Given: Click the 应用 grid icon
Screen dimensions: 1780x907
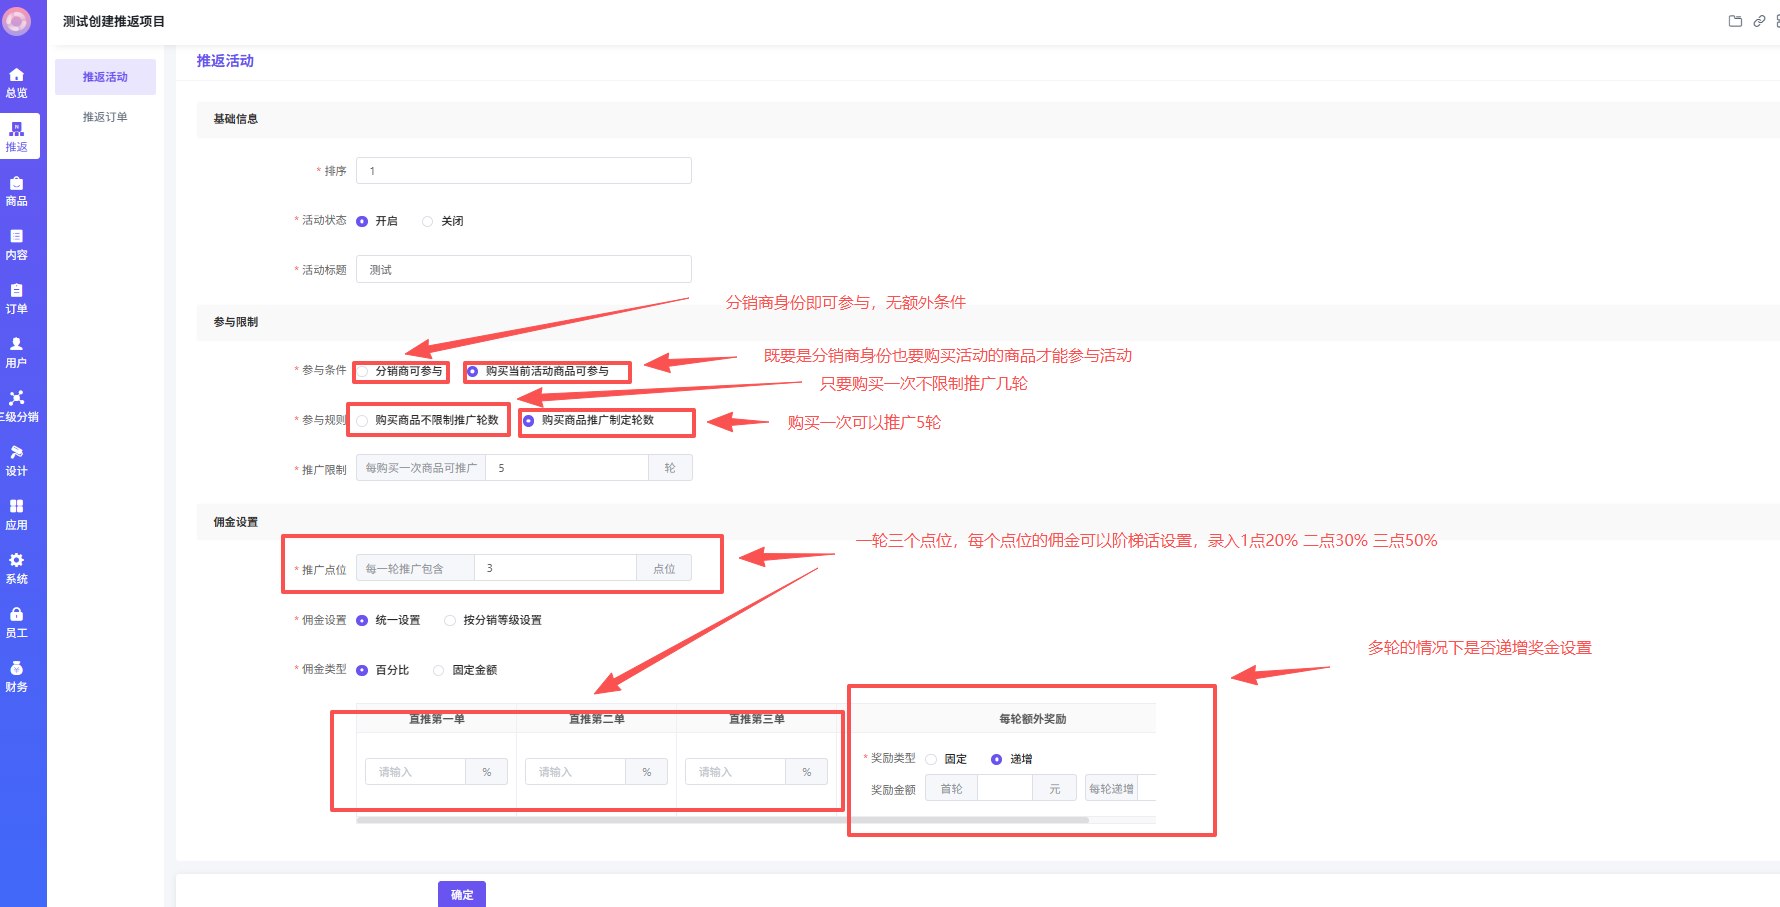Looking at the screenshot, I should tap(17, 507).
